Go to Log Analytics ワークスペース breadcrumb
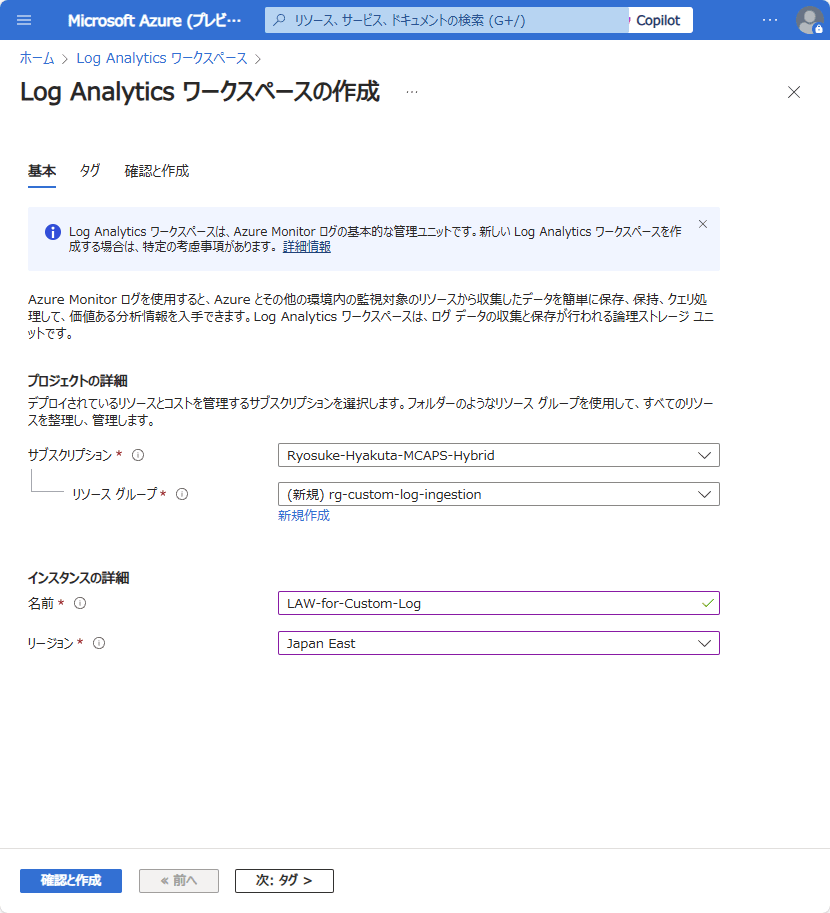The width and height of the screenshot is (830, 913). pos(162,58)
